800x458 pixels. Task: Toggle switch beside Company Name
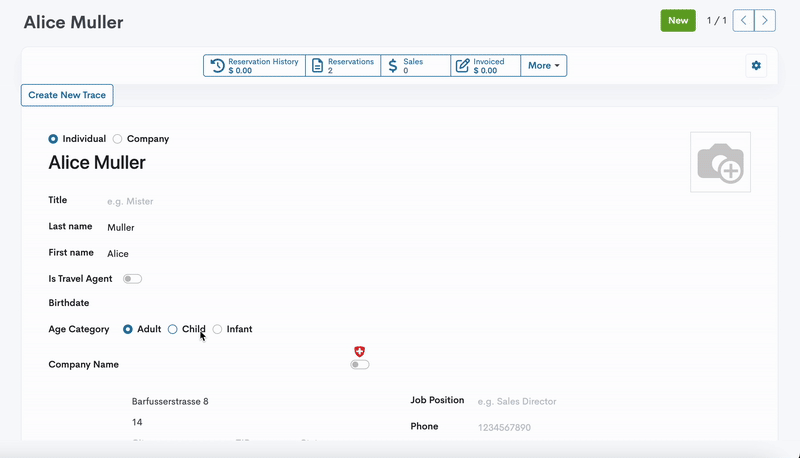(360, 365)
